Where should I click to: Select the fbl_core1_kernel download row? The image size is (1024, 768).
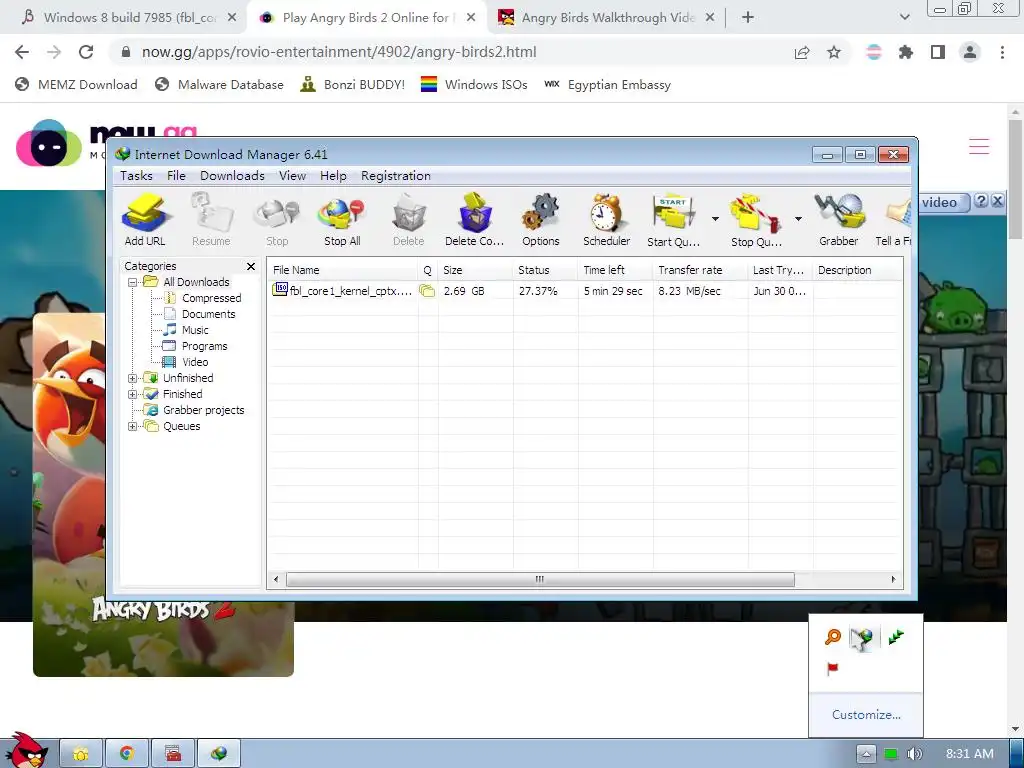584,291
